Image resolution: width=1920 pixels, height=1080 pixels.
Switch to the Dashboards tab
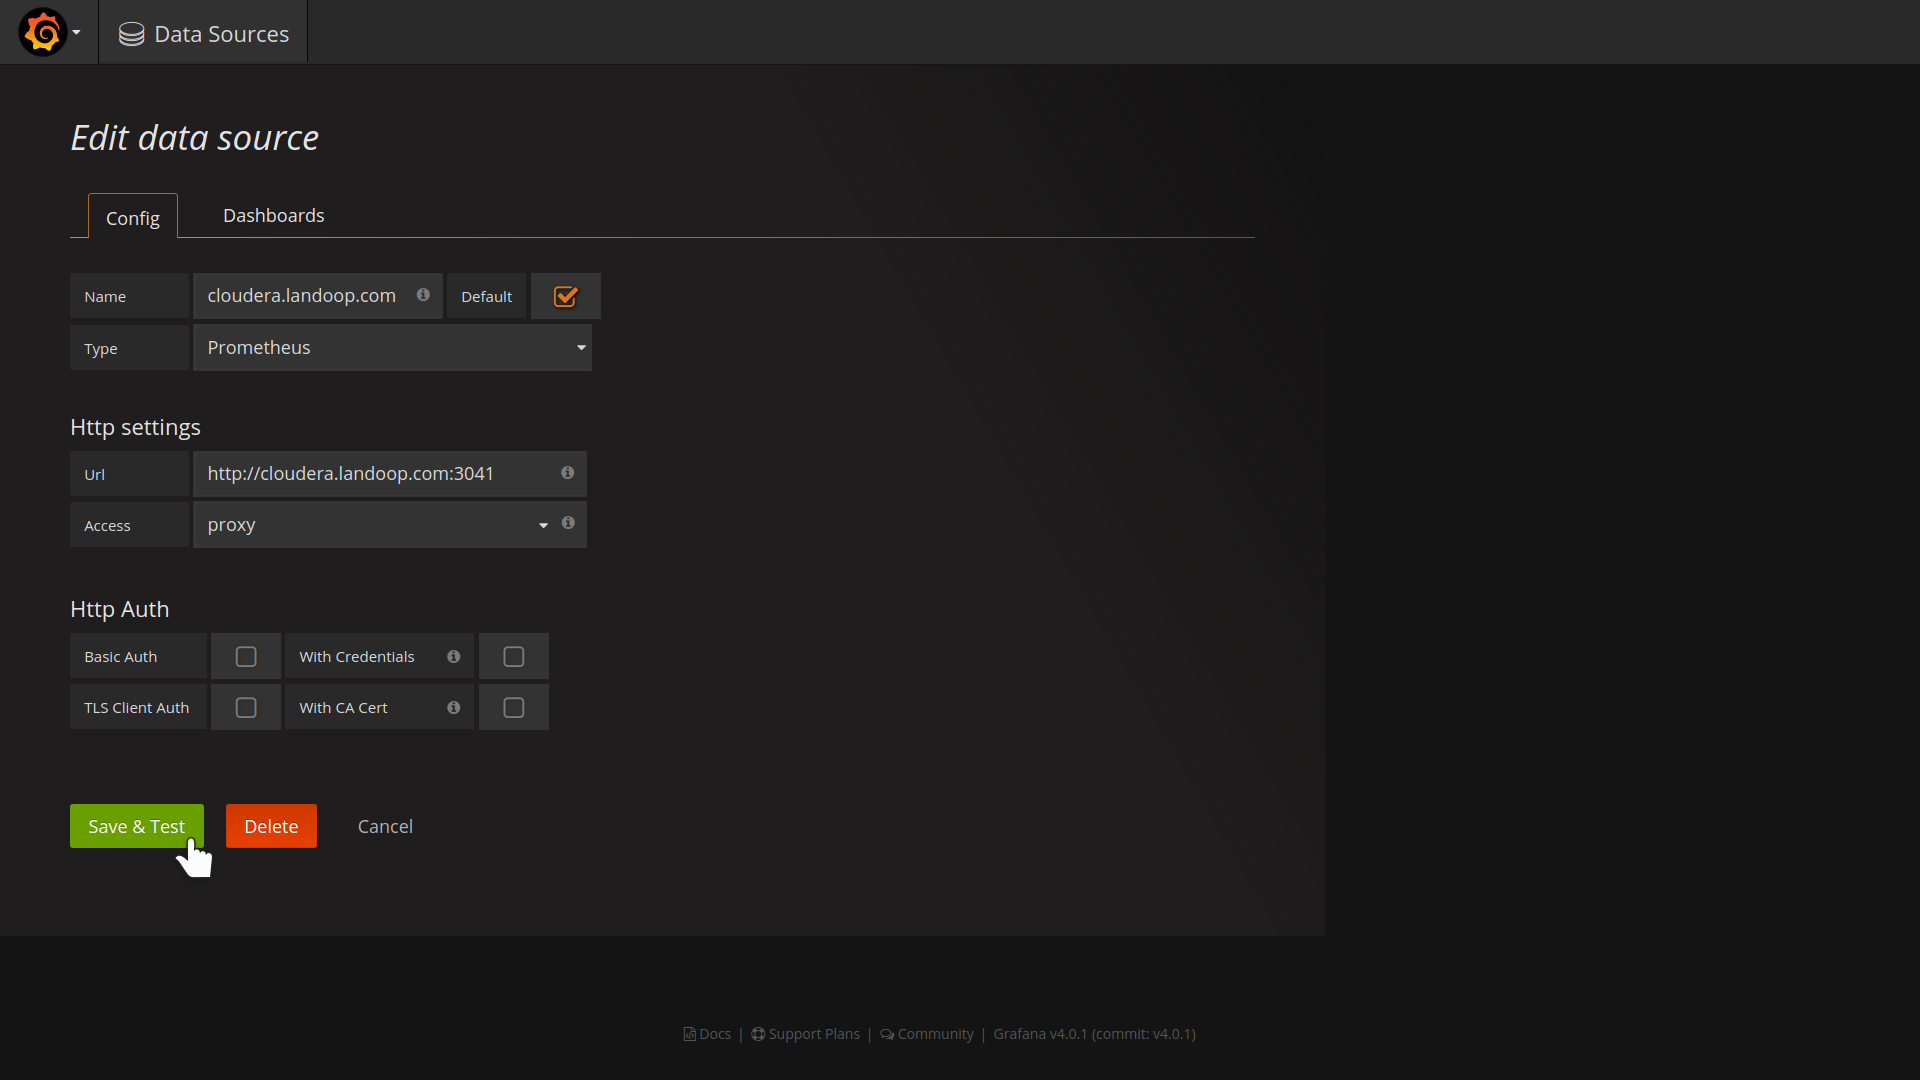click(x=274, y=215)
